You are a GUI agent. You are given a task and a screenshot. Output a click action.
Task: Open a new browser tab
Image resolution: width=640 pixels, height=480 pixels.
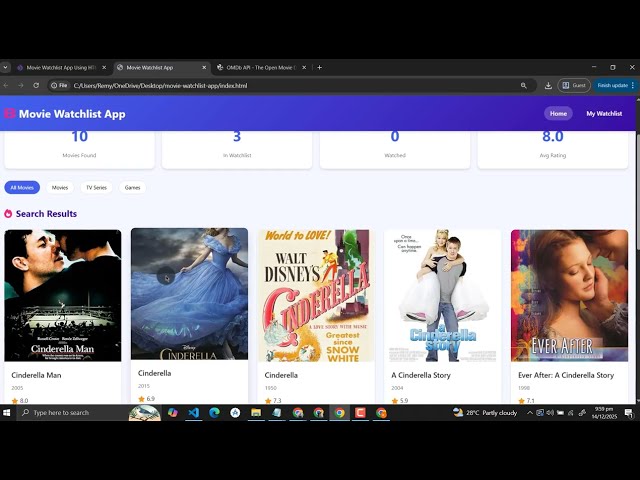pos(320,68)
